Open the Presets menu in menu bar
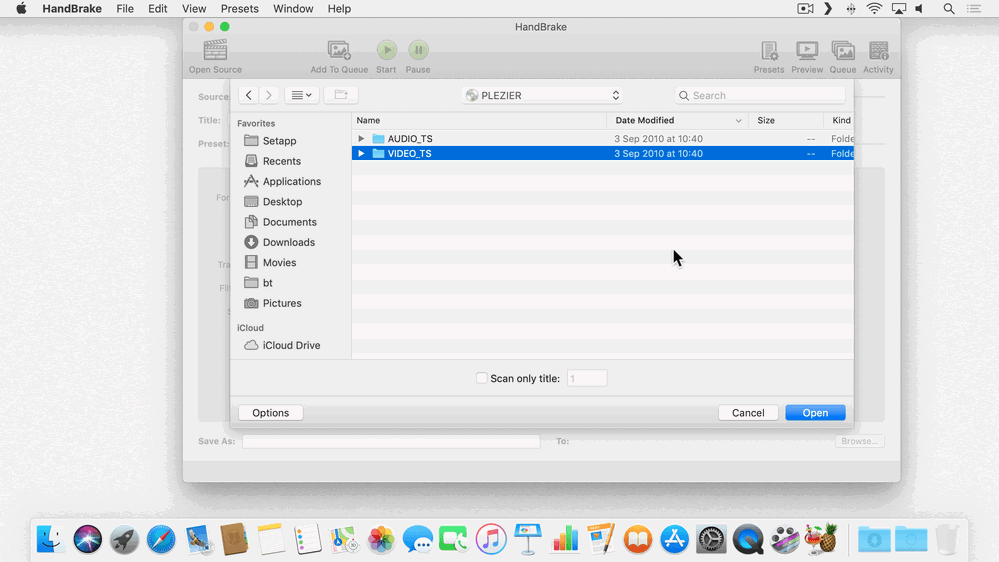The image size is (999, 562). [x=240, y=9]
